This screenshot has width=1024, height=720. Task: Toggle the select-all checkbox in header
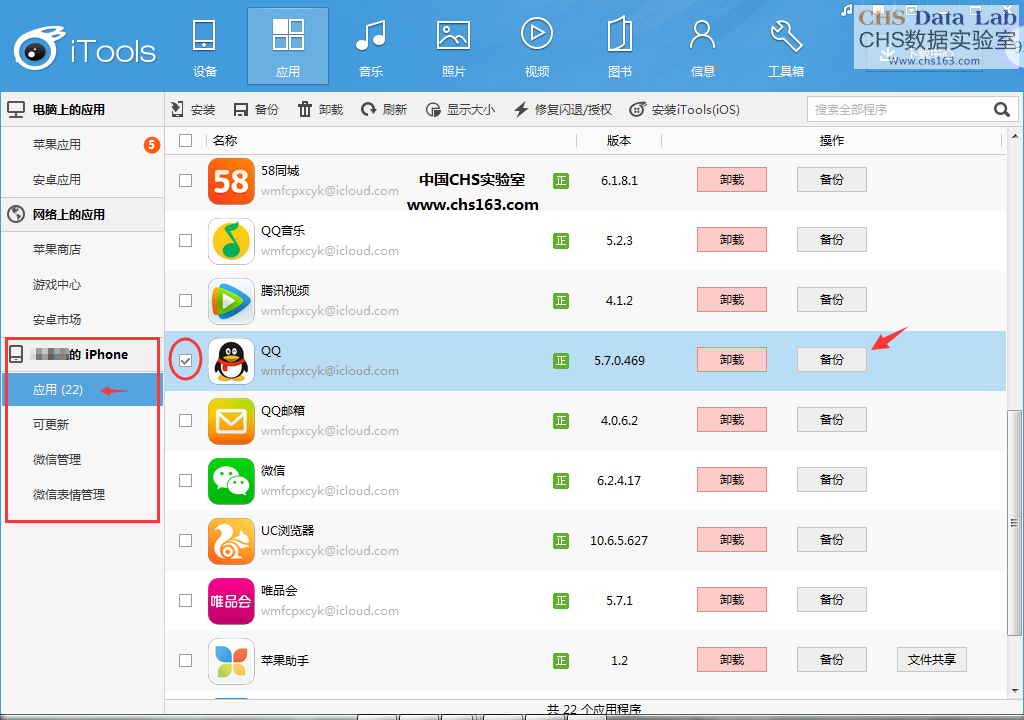(x=185, y=140)
